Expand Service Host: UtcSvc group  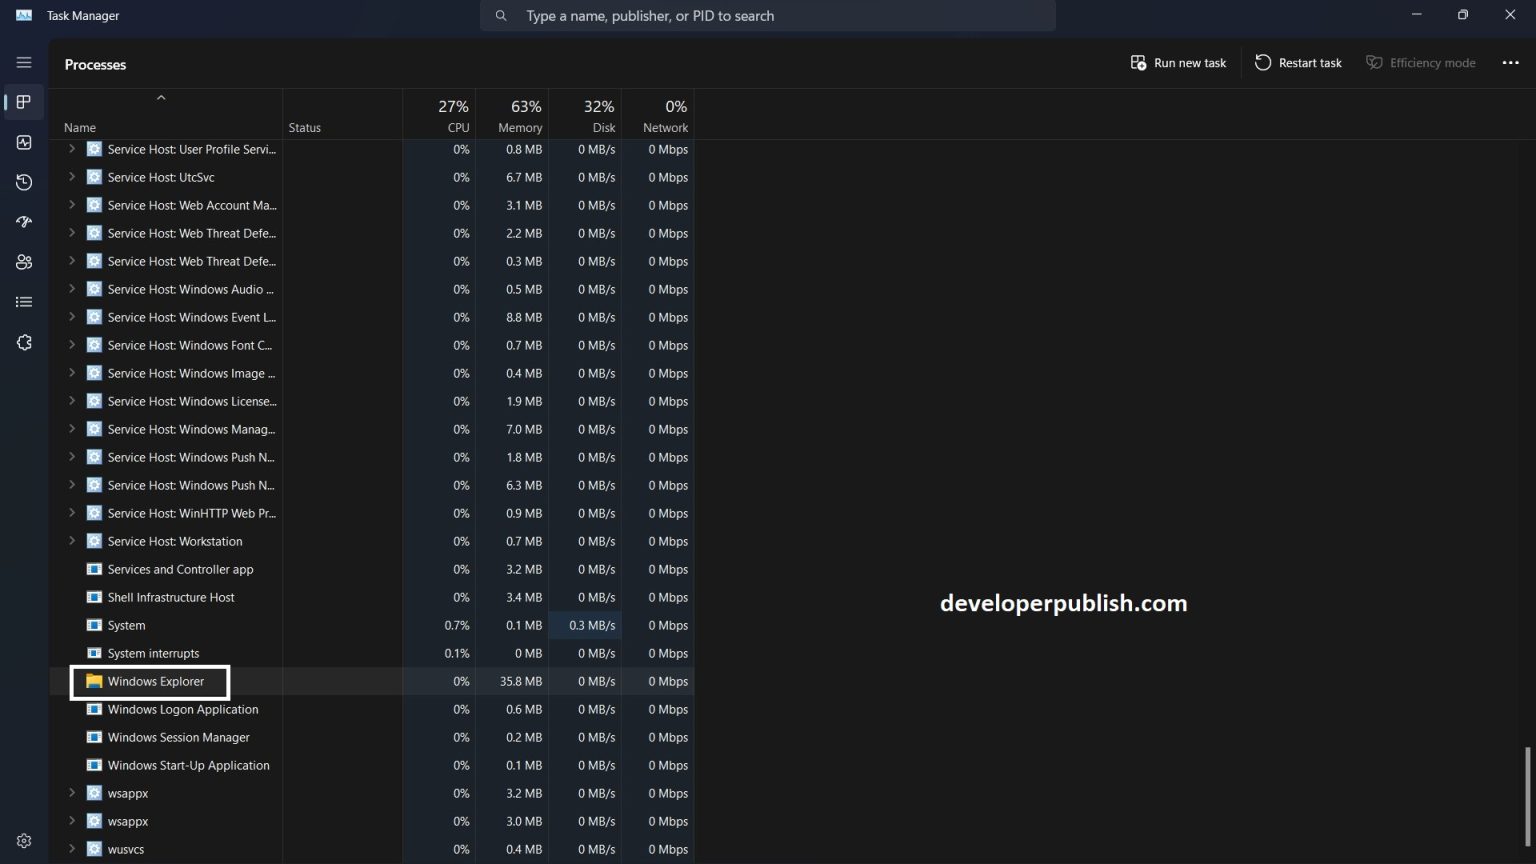71,177
